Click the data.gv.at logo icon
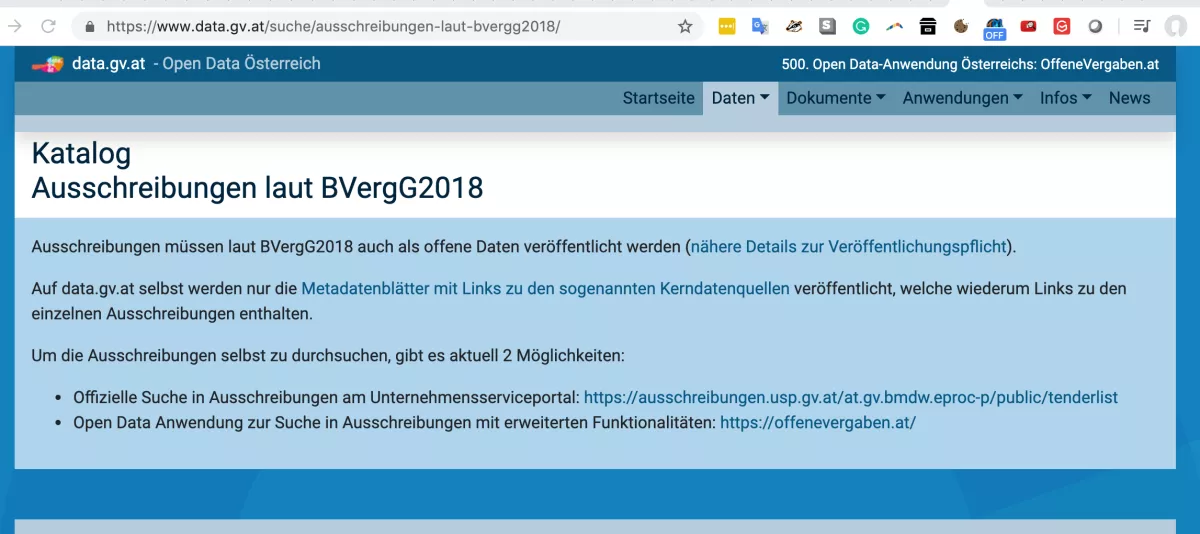The height and width of the screenshot is (534, 1200). pos(47,64)
